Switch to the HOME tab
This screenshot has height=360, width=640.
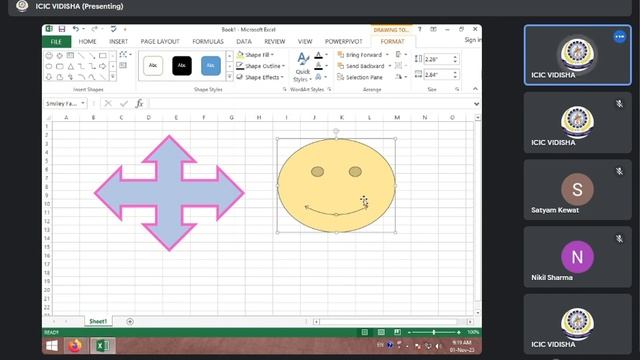point(87,42)
